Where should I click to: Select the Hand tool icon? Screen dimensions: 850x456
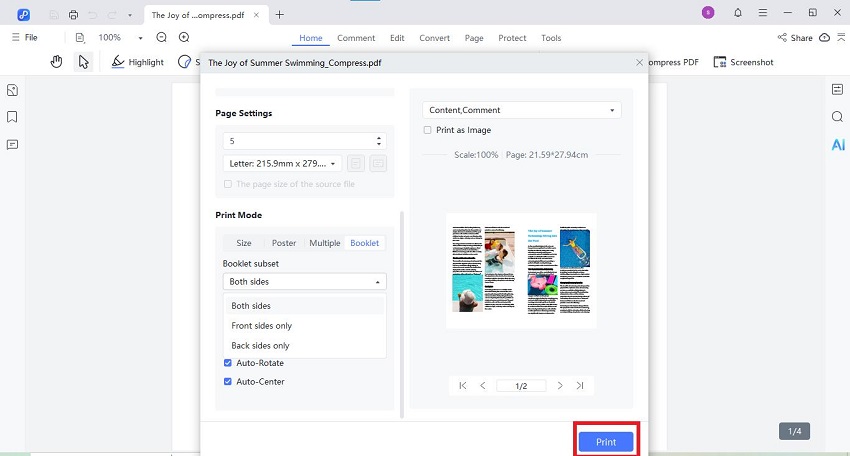tap(57, 62)
